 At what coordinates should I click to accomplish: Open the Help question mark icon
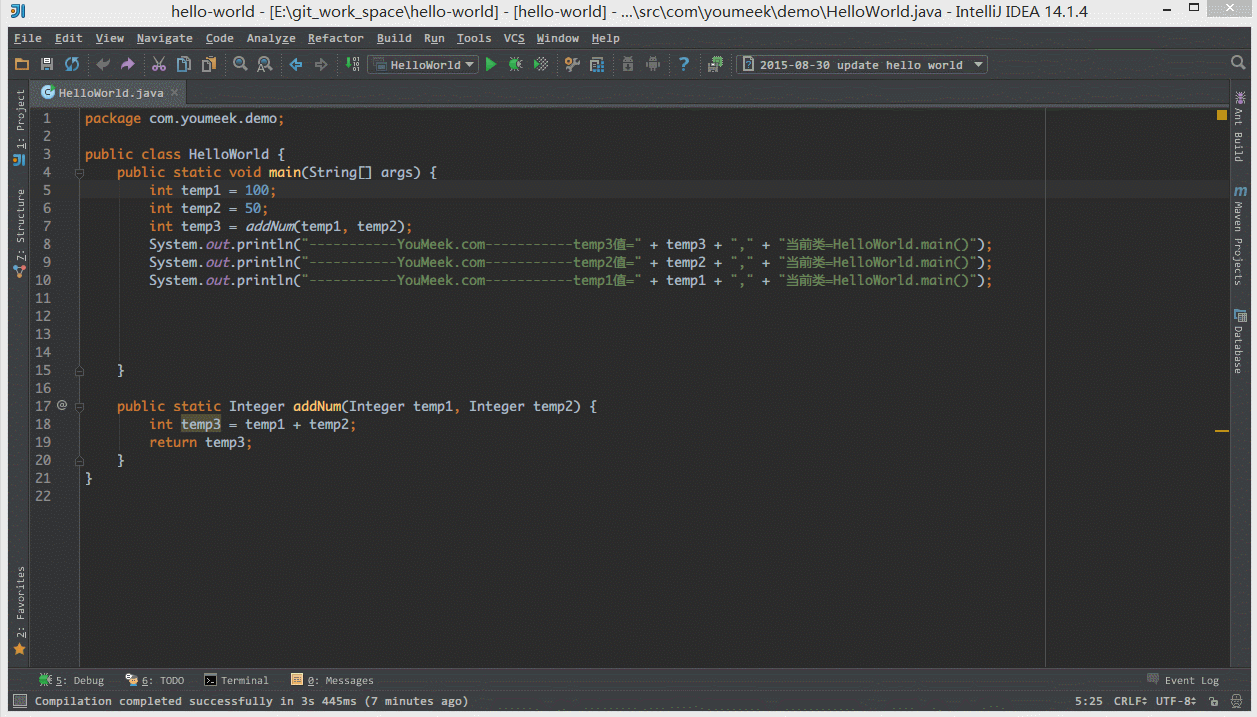click(684, 65)
